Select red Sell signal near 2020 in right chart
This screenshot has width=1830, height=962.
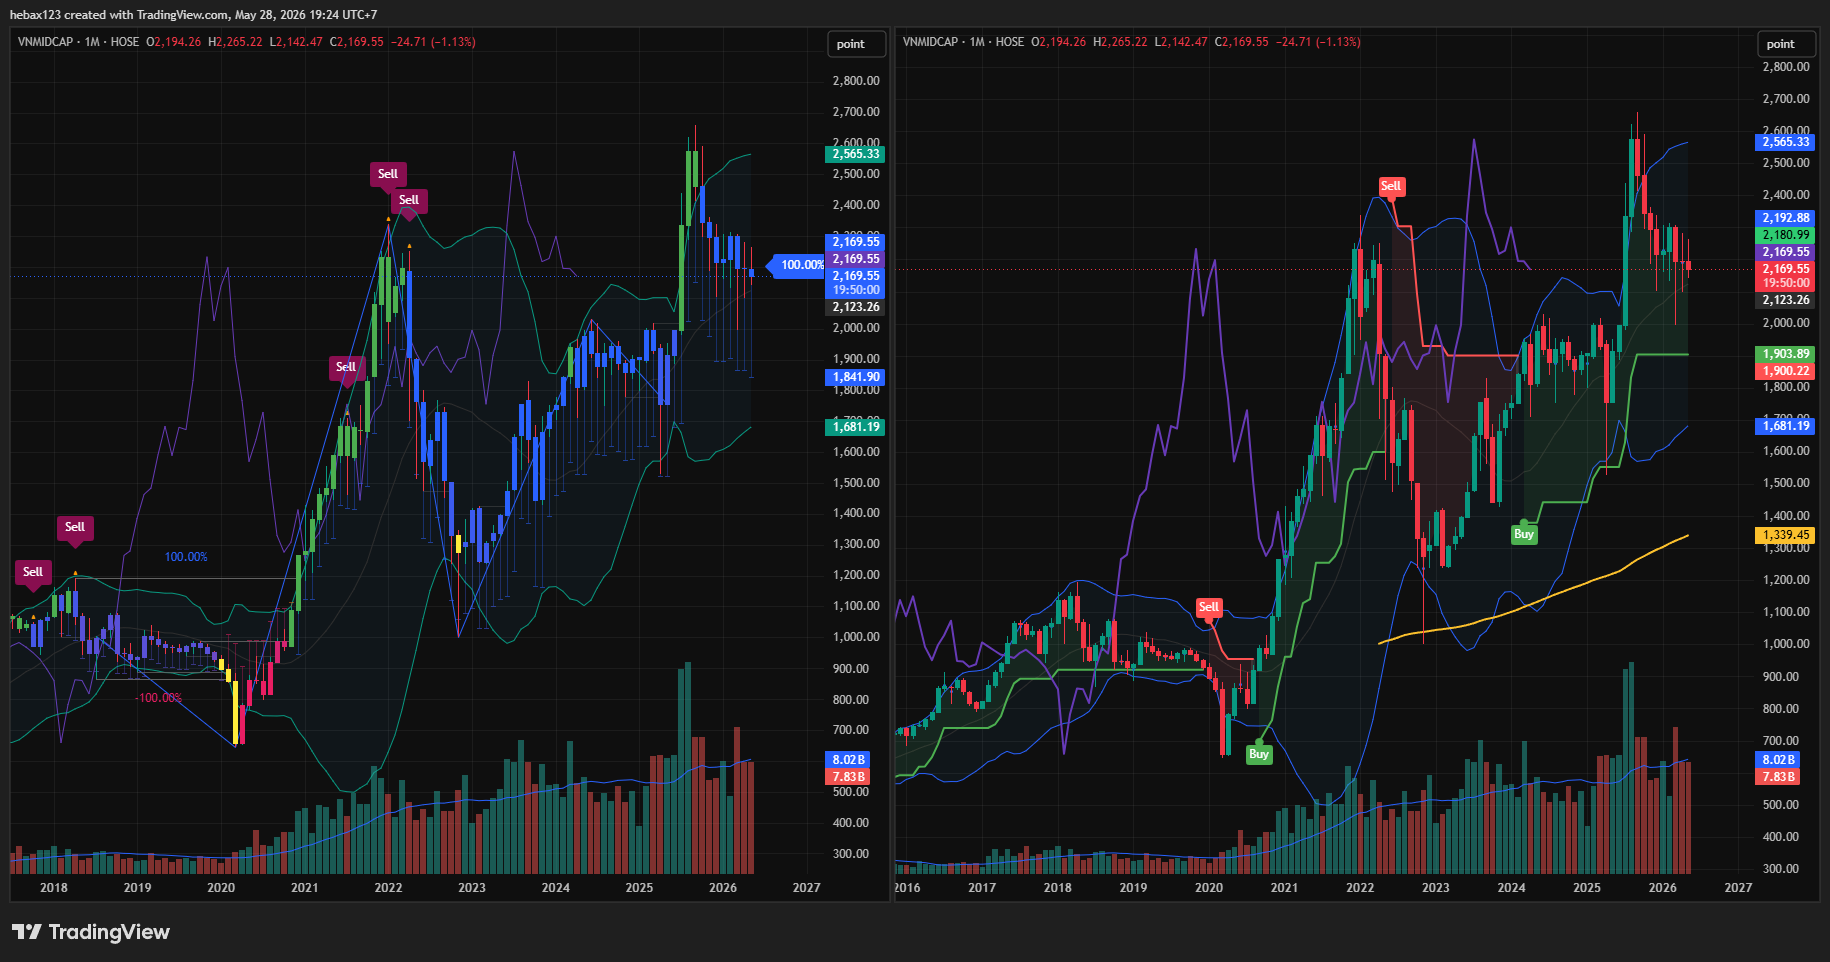[1209, 607]
